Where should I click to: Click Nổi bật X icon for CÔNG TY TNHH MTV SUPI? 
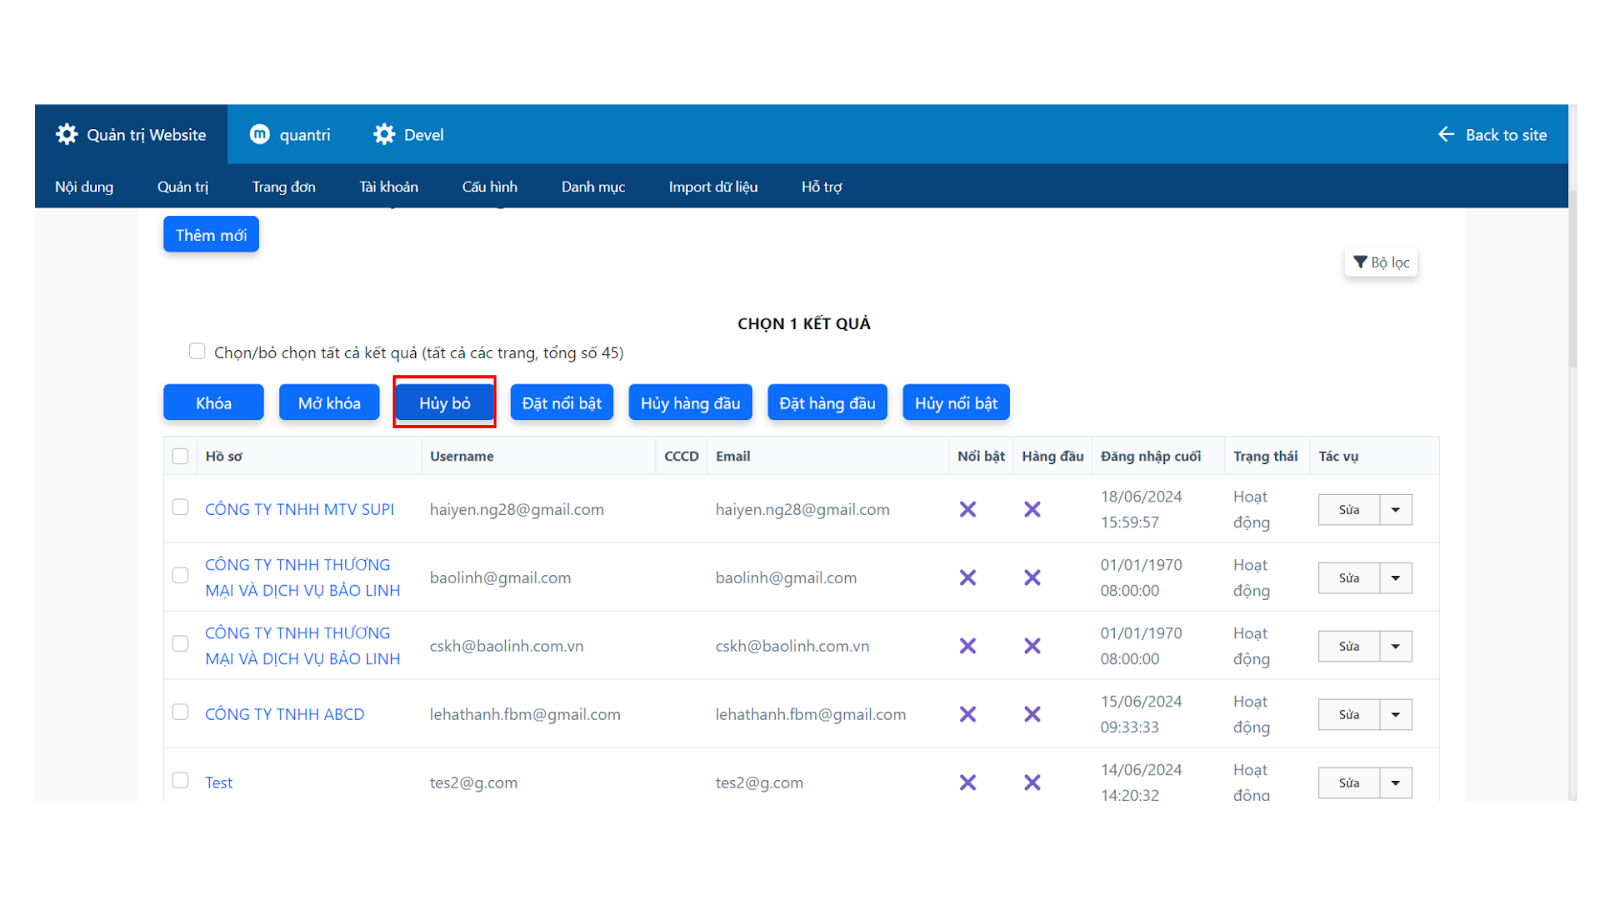coord(967,509)
